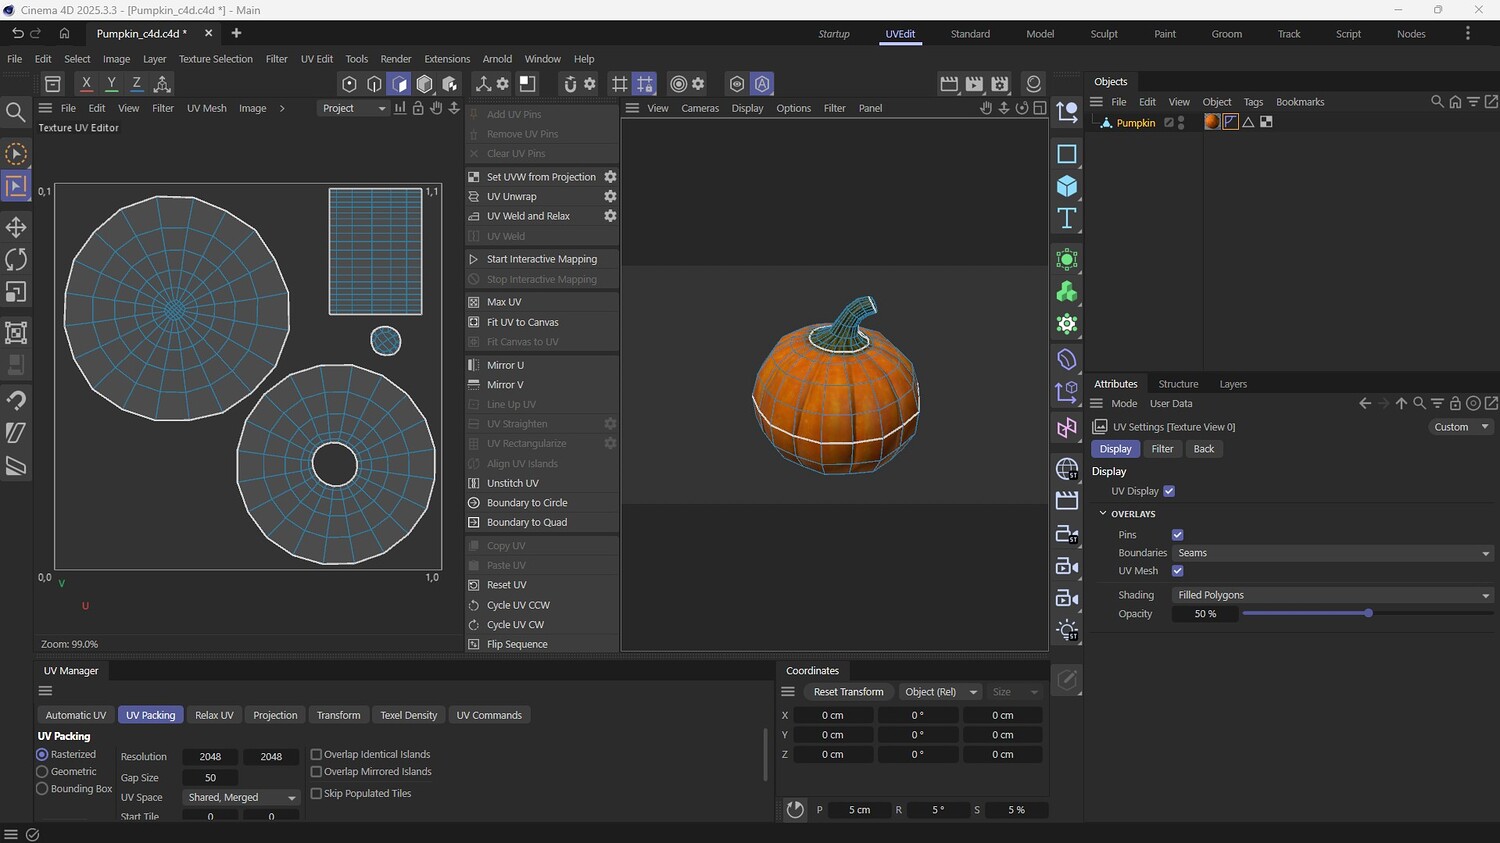
Task: Click the light bulb icon
Action: coord(1067,630)
